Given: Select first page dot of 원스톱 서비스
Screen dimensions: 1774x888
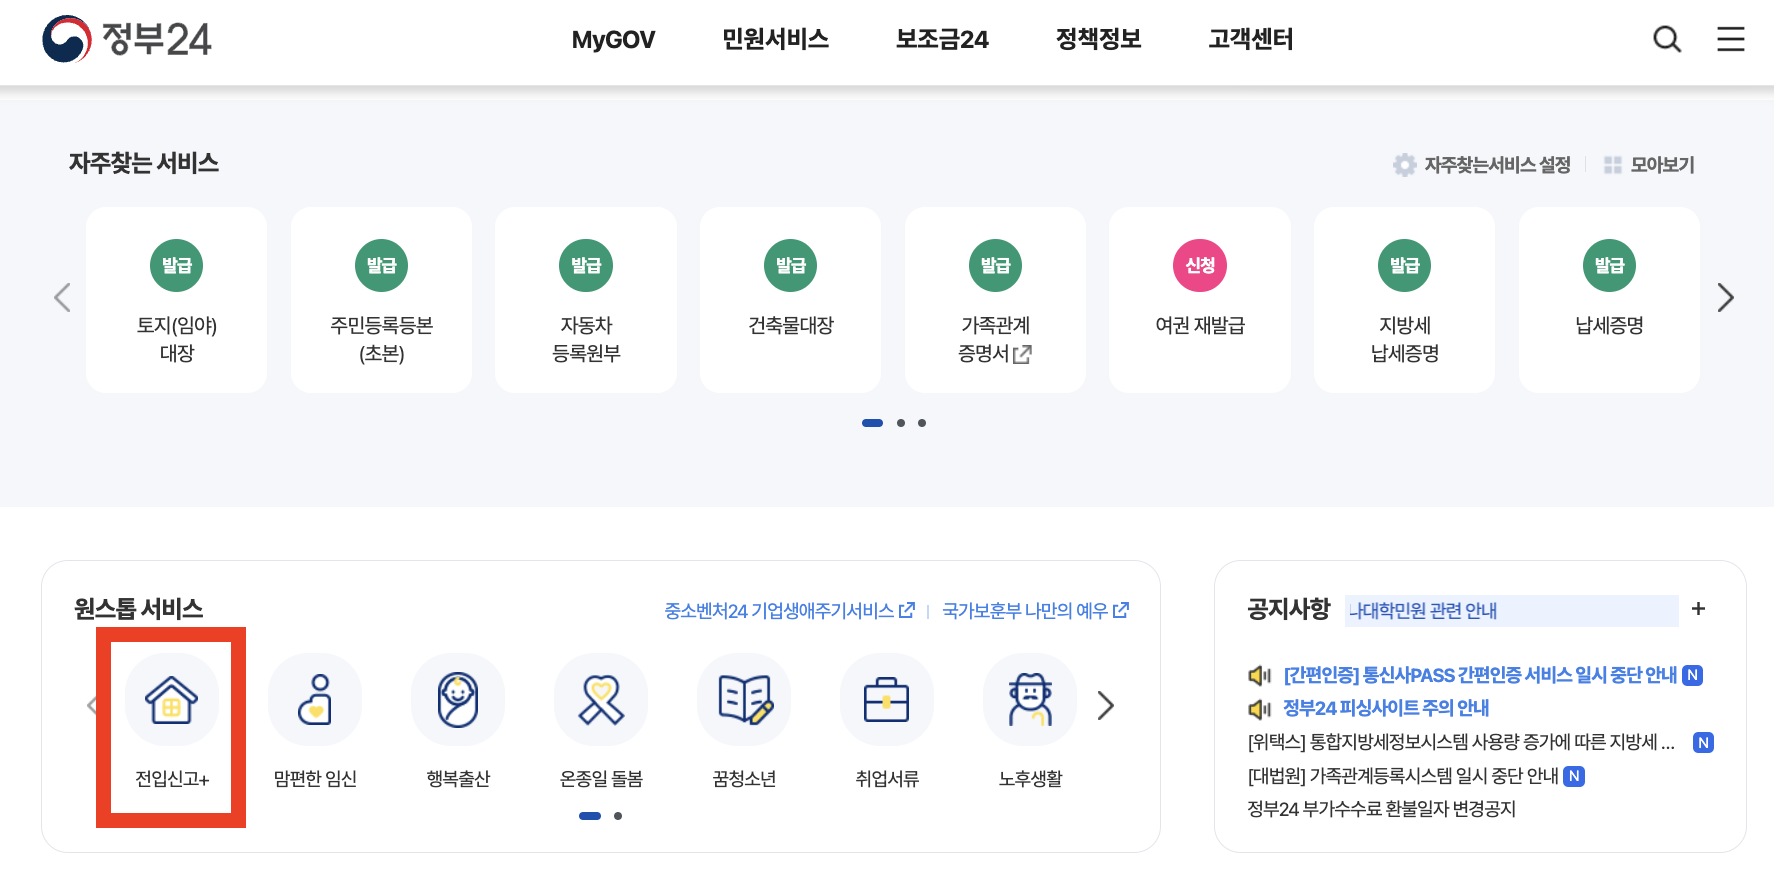Looking at the screenshot, I should 590,816.
